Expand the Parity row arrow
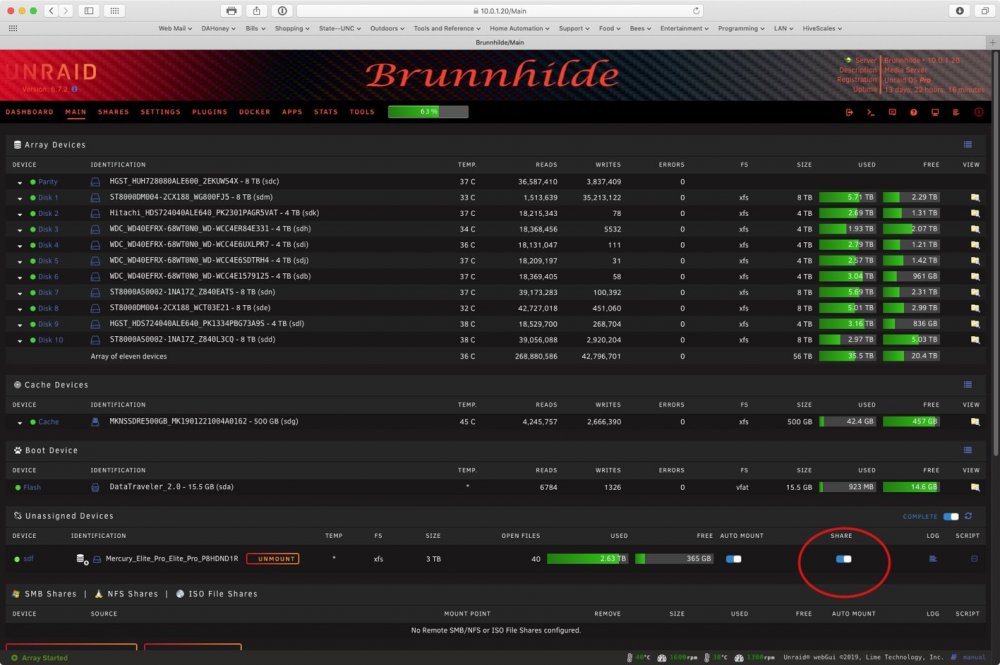 [x=20, y=182]
